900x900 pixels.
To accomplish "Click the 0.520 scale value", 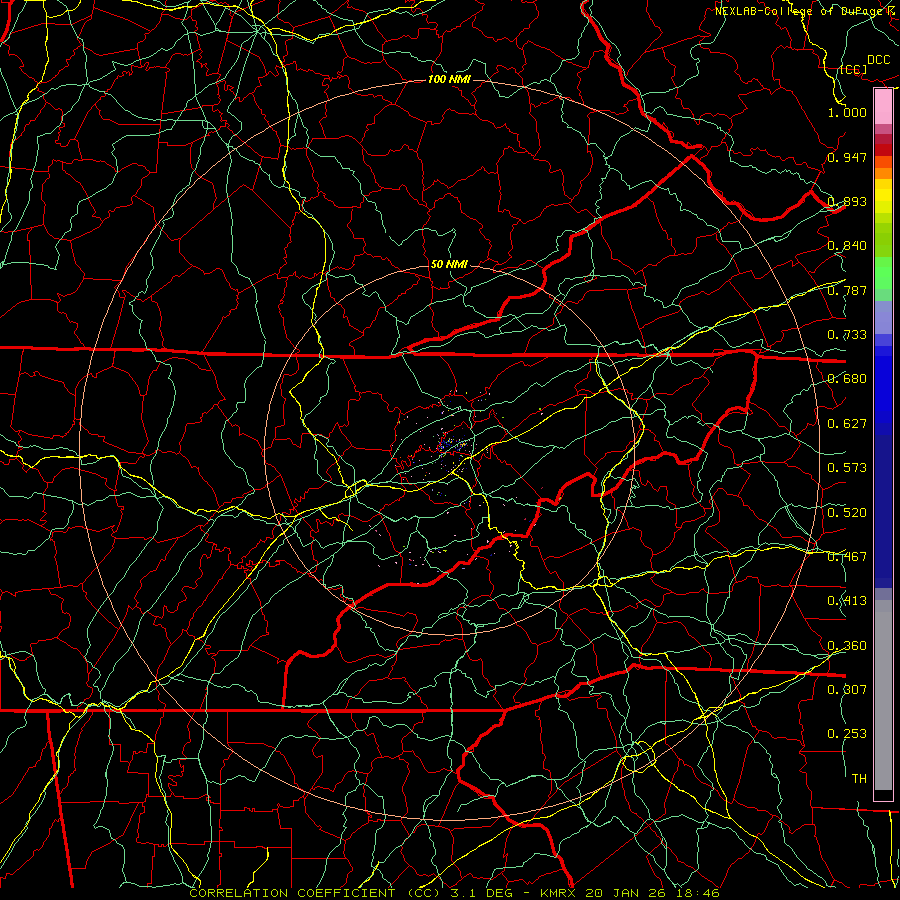I will [847, 513].
